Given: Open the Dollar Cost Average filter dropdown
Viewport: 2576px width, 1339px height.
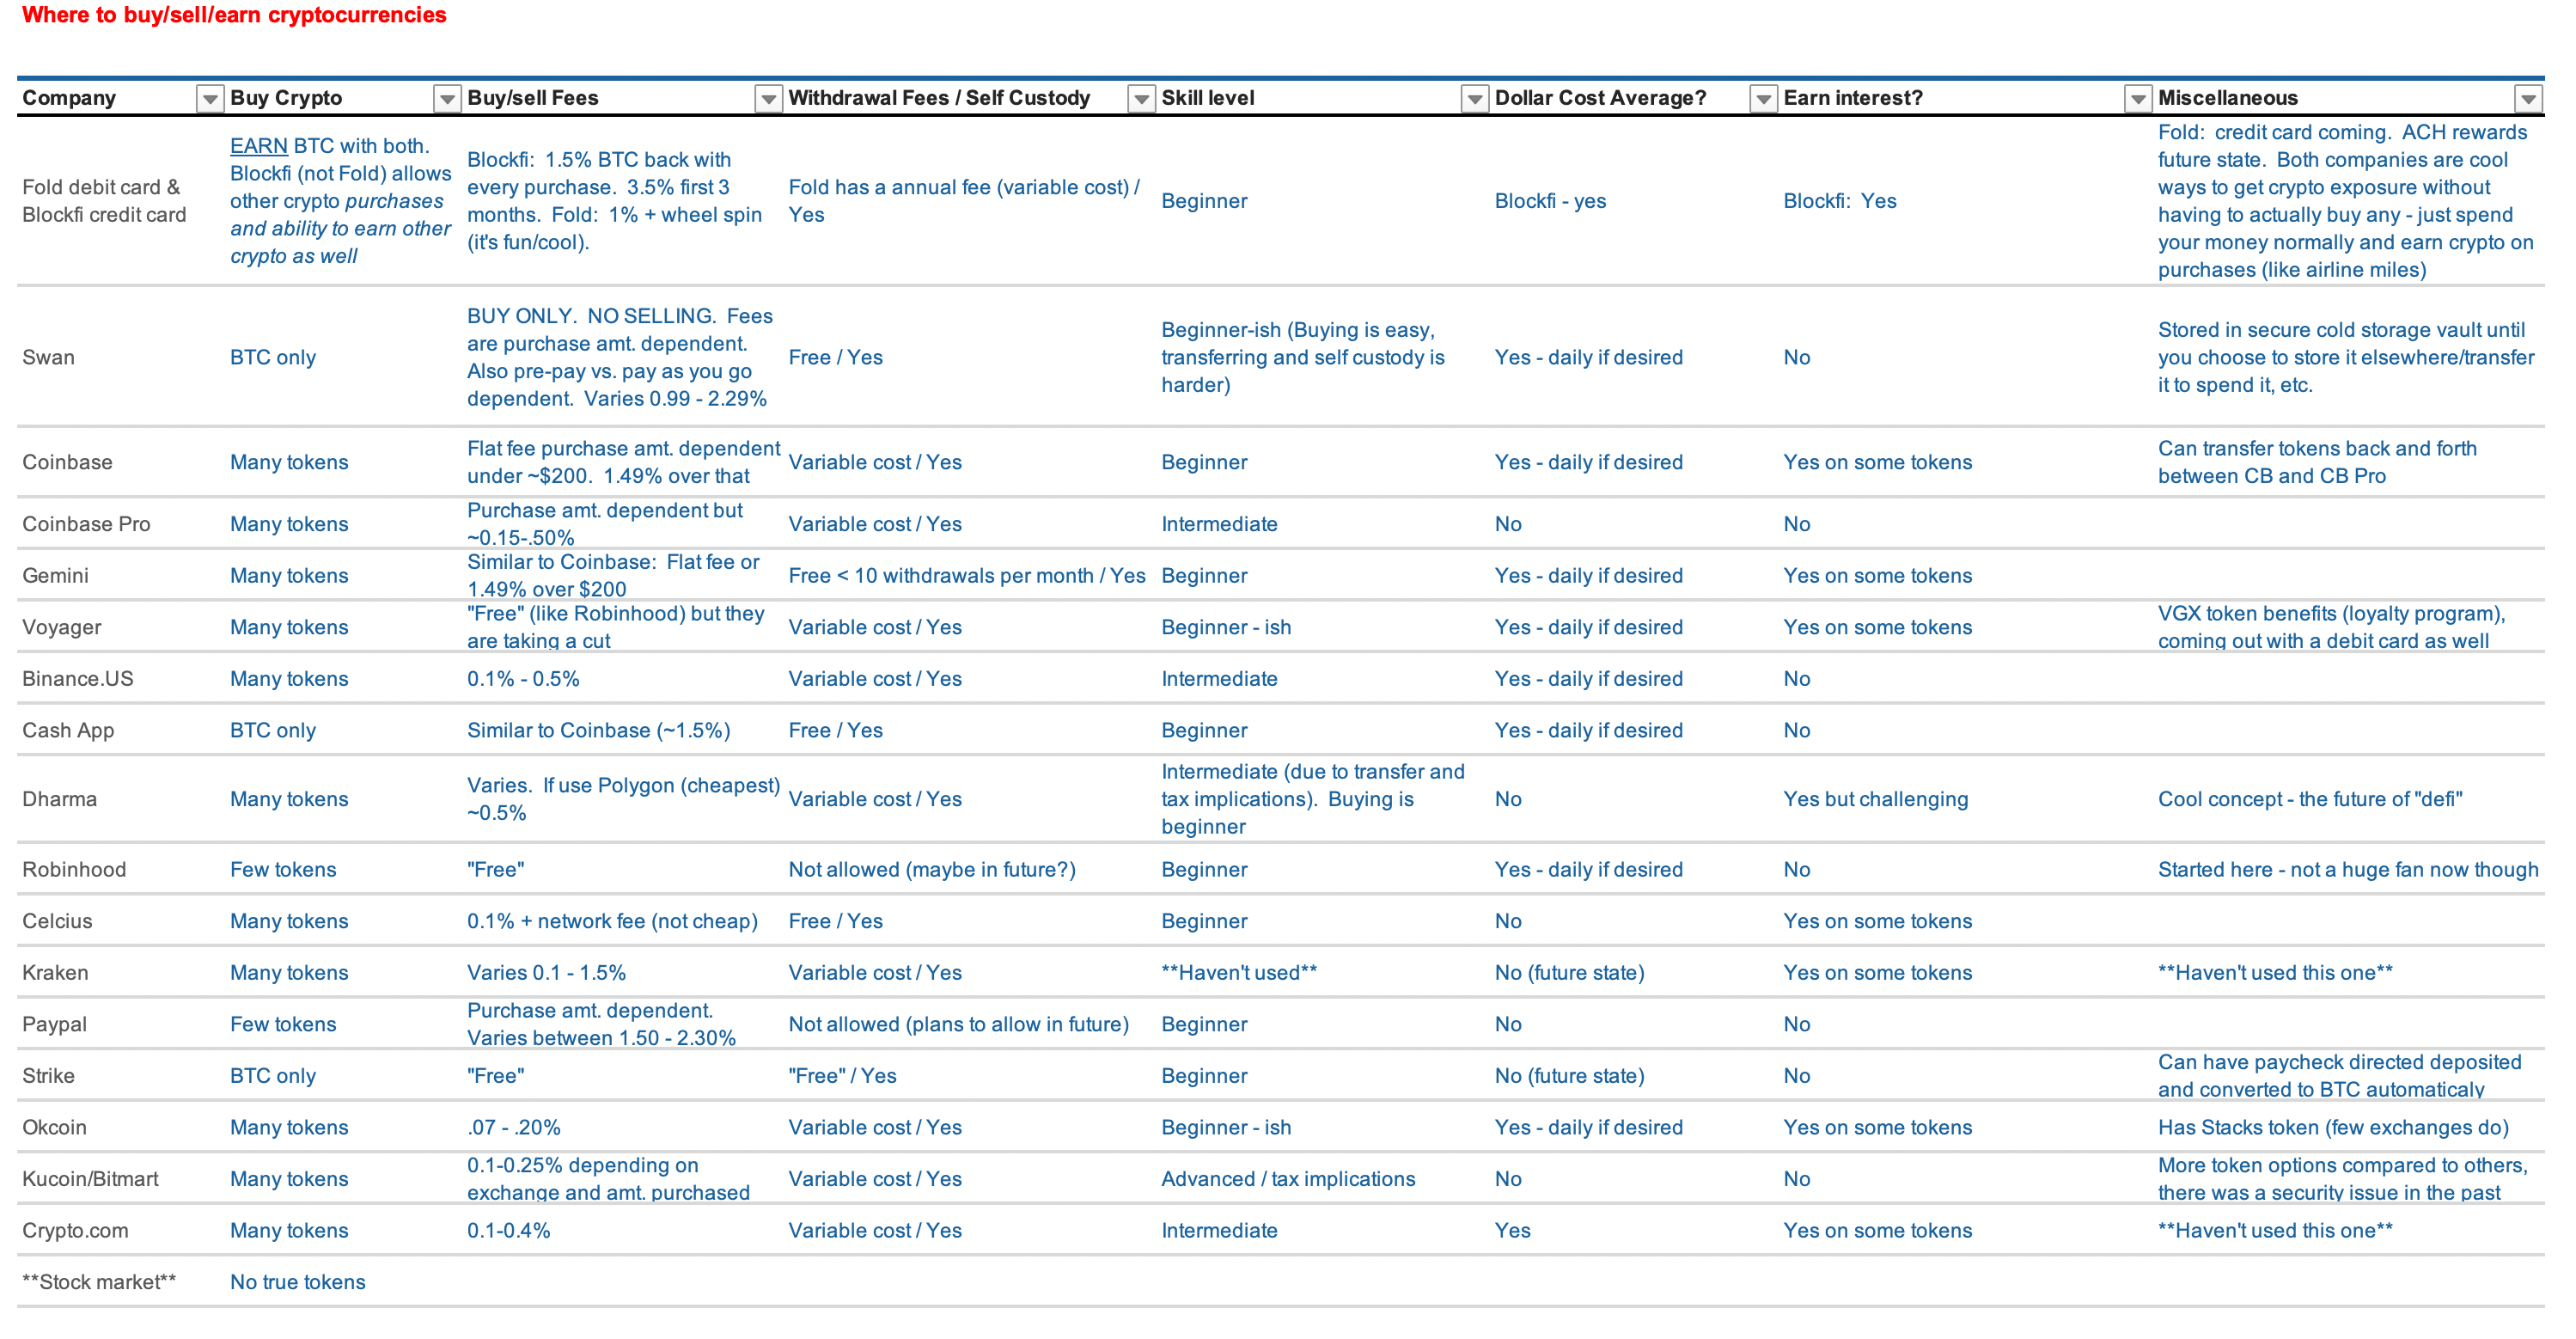Looking at the screenshot, I should (x=1763, y=98).
